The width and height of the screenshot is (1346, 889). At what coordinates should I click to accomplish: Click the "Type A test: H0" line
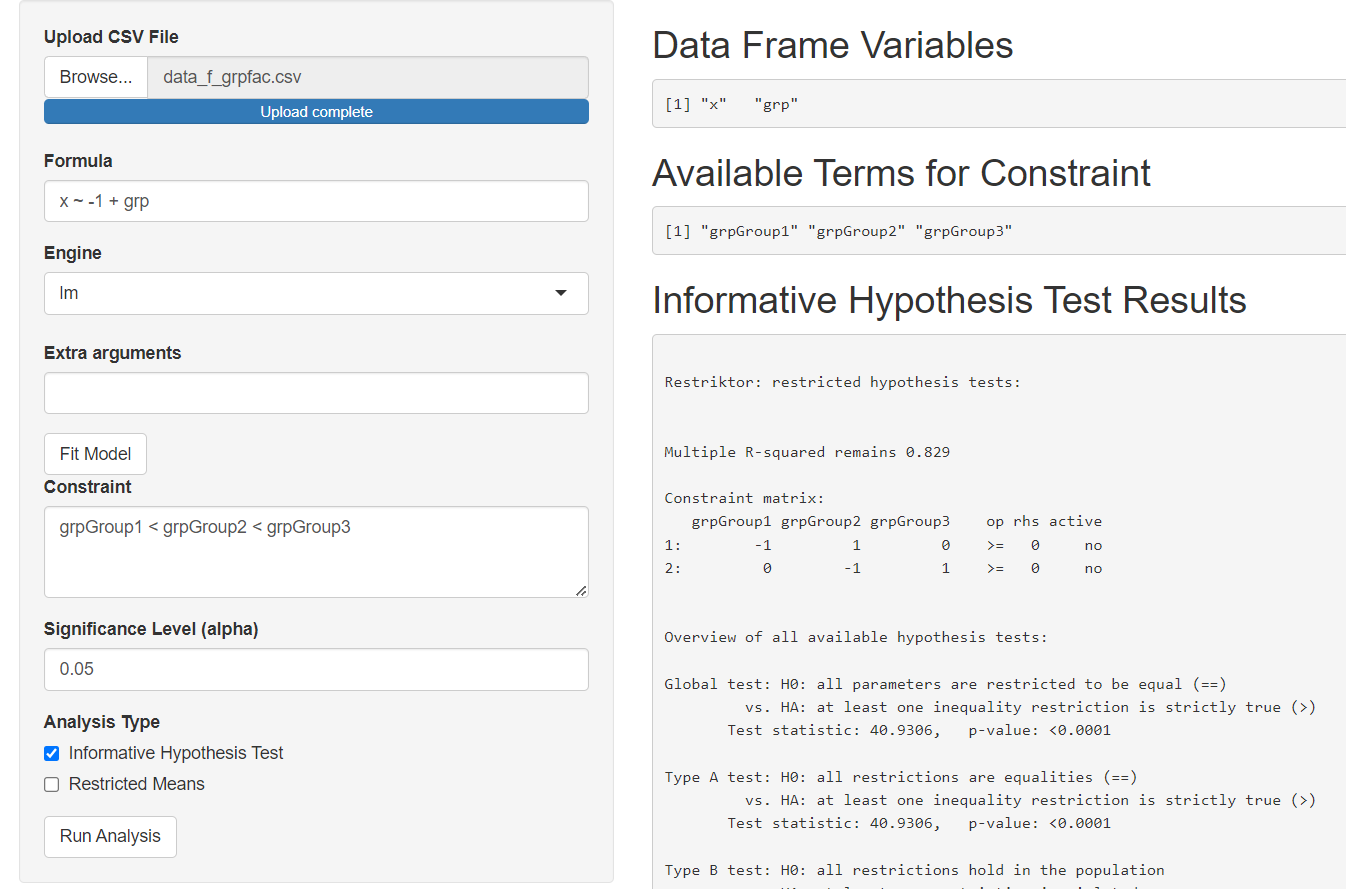click(x=901, y=777)
